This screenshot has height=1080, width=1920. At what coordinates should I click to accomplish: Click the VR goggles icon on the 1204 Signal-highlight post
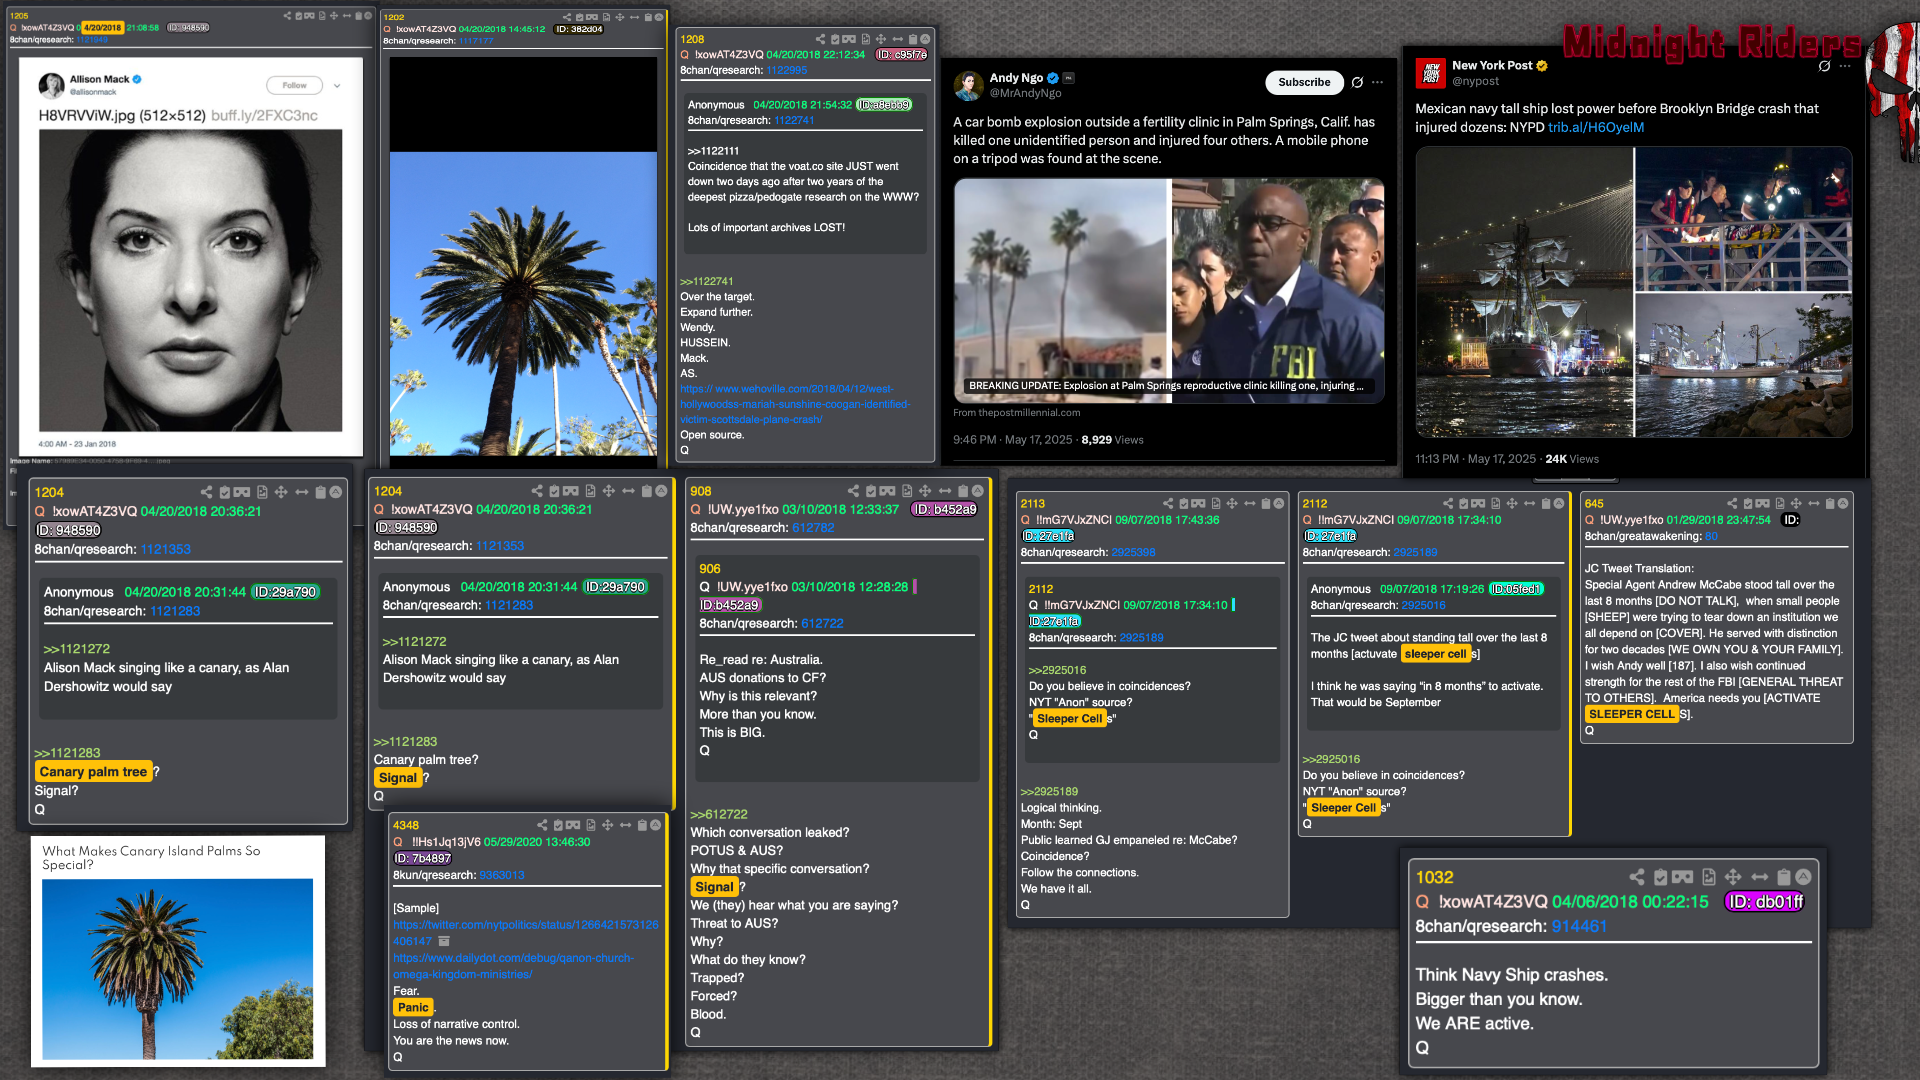571,491
